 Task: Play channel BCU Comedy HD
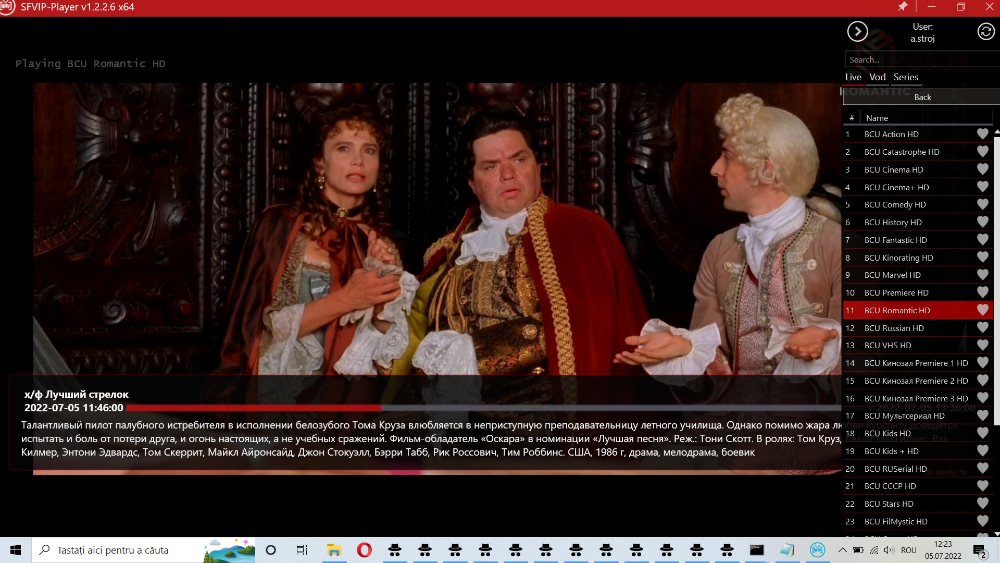(918, 205)
